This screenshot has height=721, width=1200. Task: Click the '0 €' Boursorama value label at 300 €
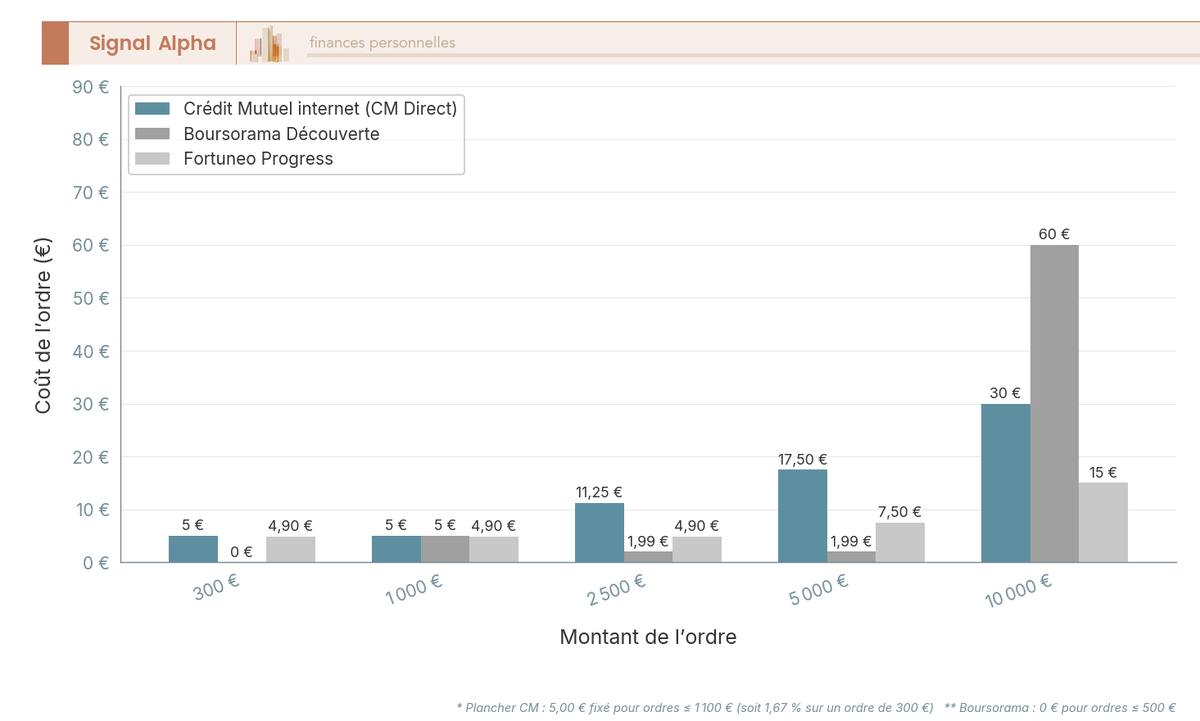pyautogui.click(x=242, y=551)
